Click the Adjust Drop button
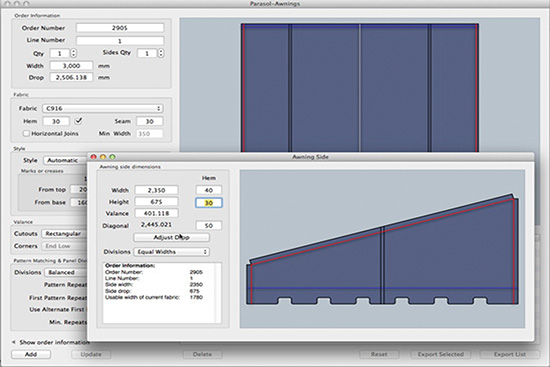The image size is (550, 367). (x=172, y=238)
